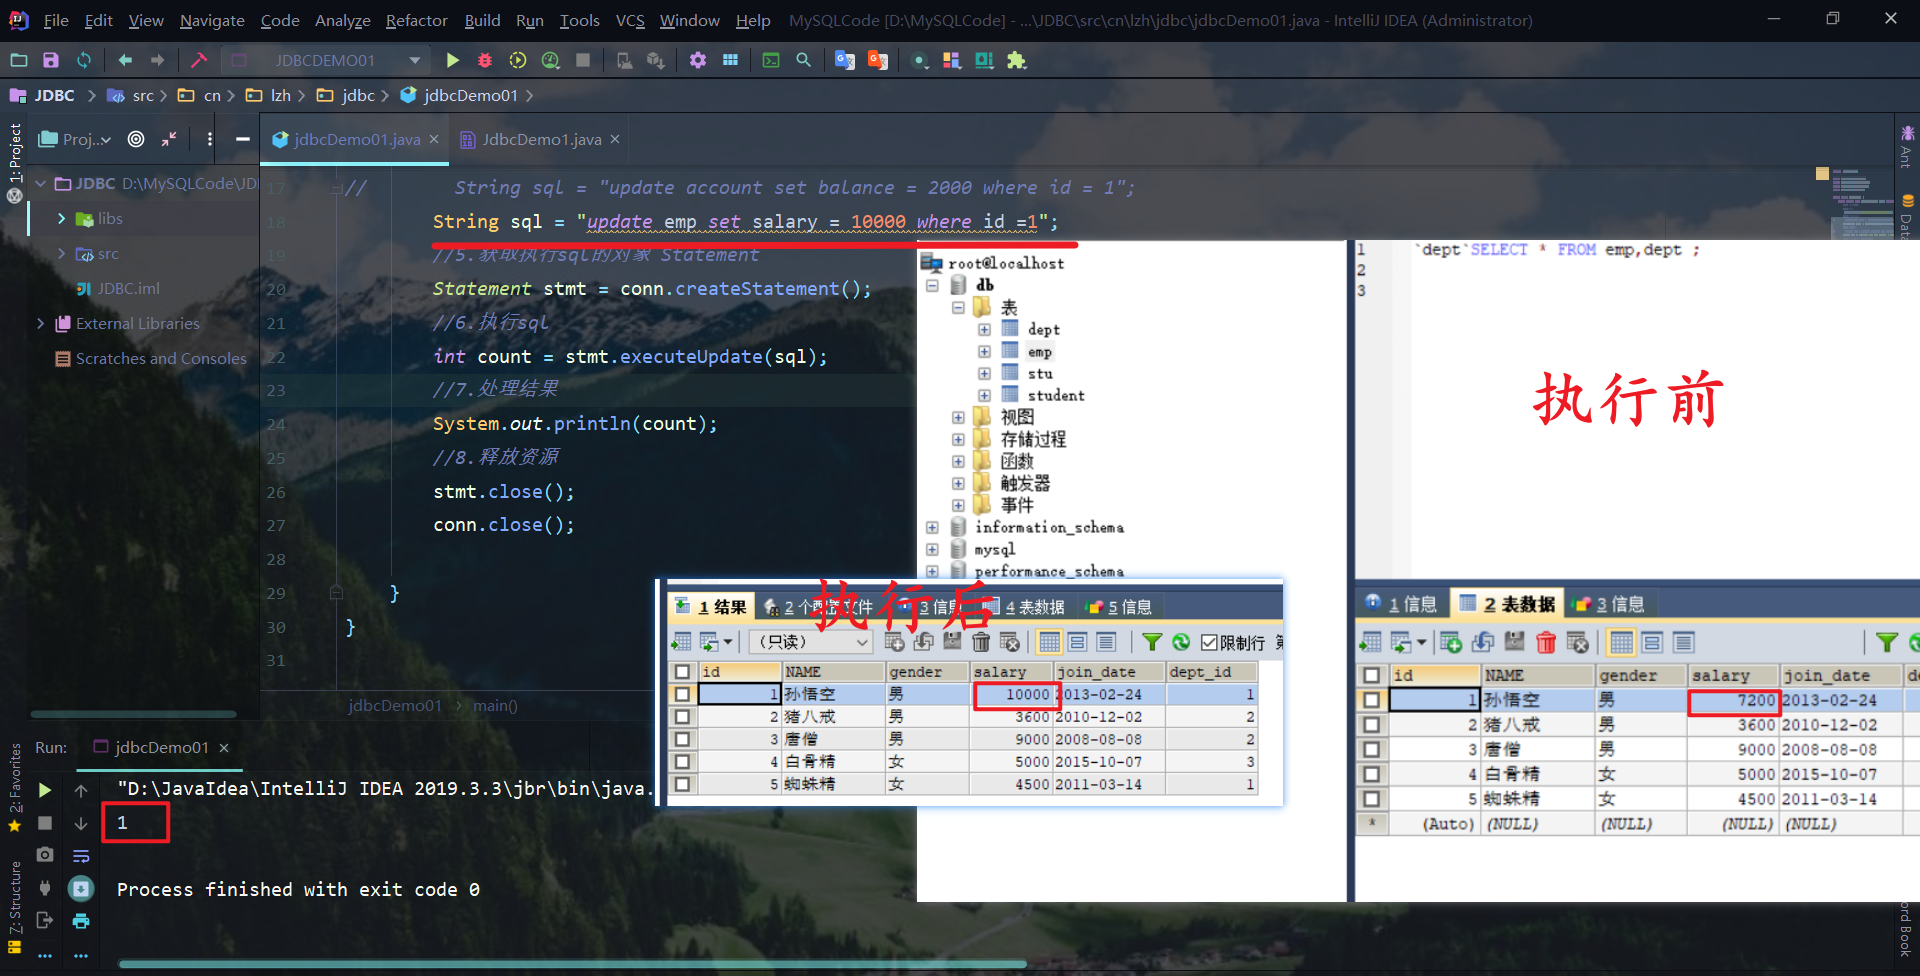Switch to JdbcDemo1.java editor tab
Viewport: 1920px width, 976px height.
pos(541,139)
